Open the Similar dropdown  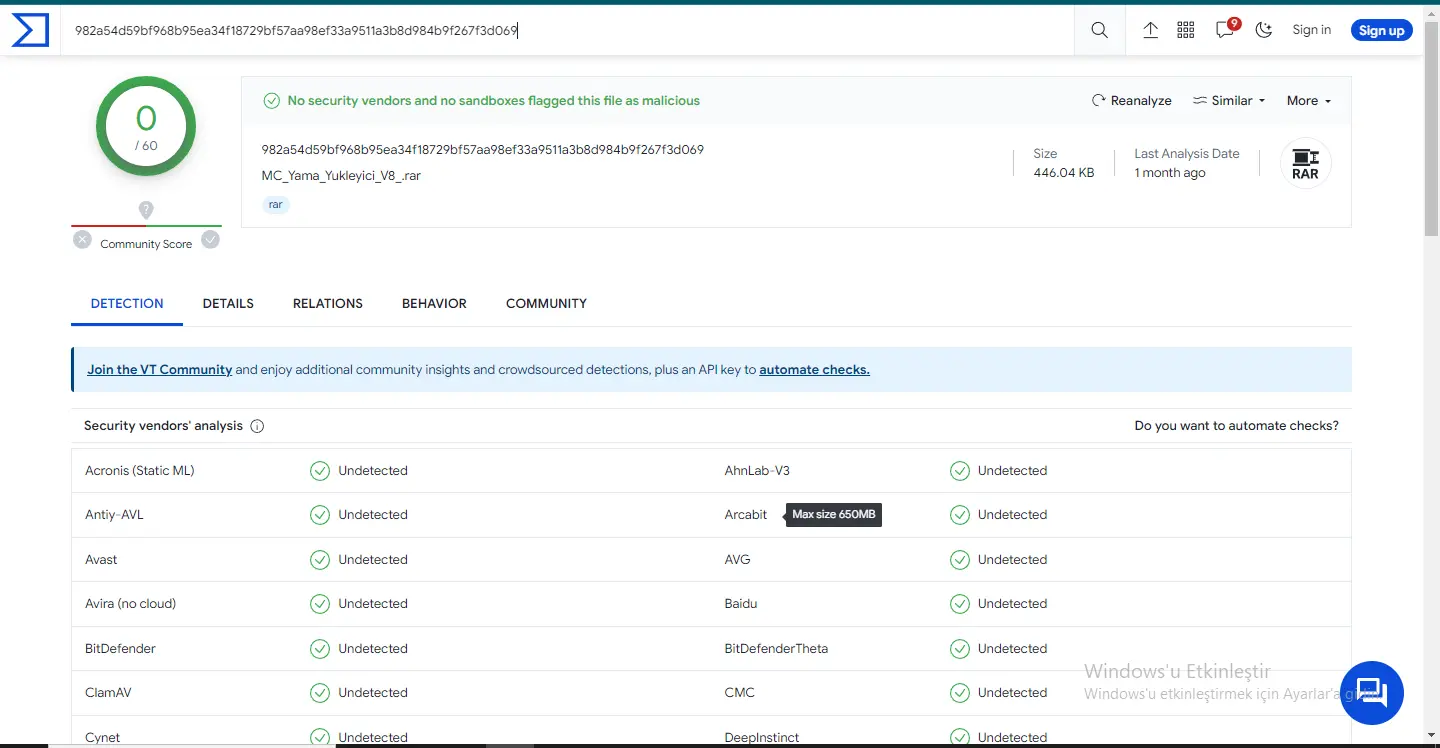(1229, 101)
